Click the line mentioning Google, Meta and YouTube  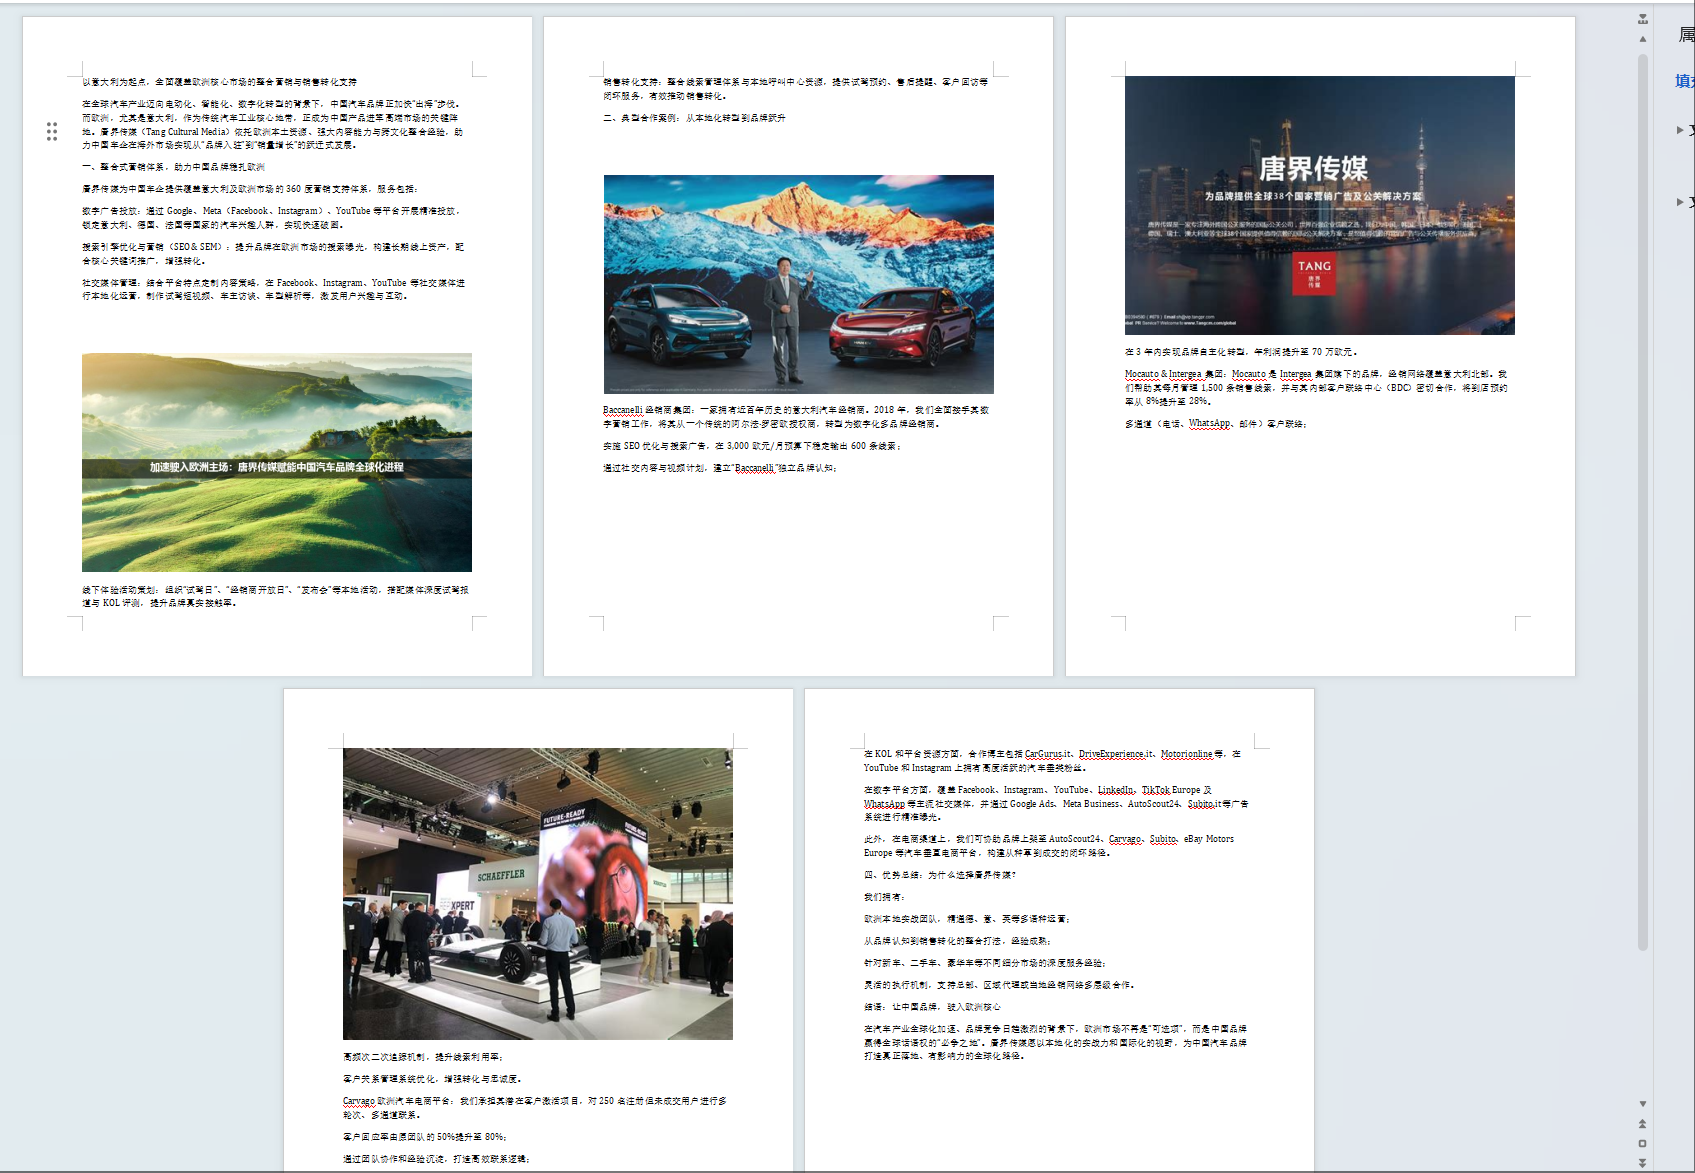pyautogui.click(x=270, y=218)
